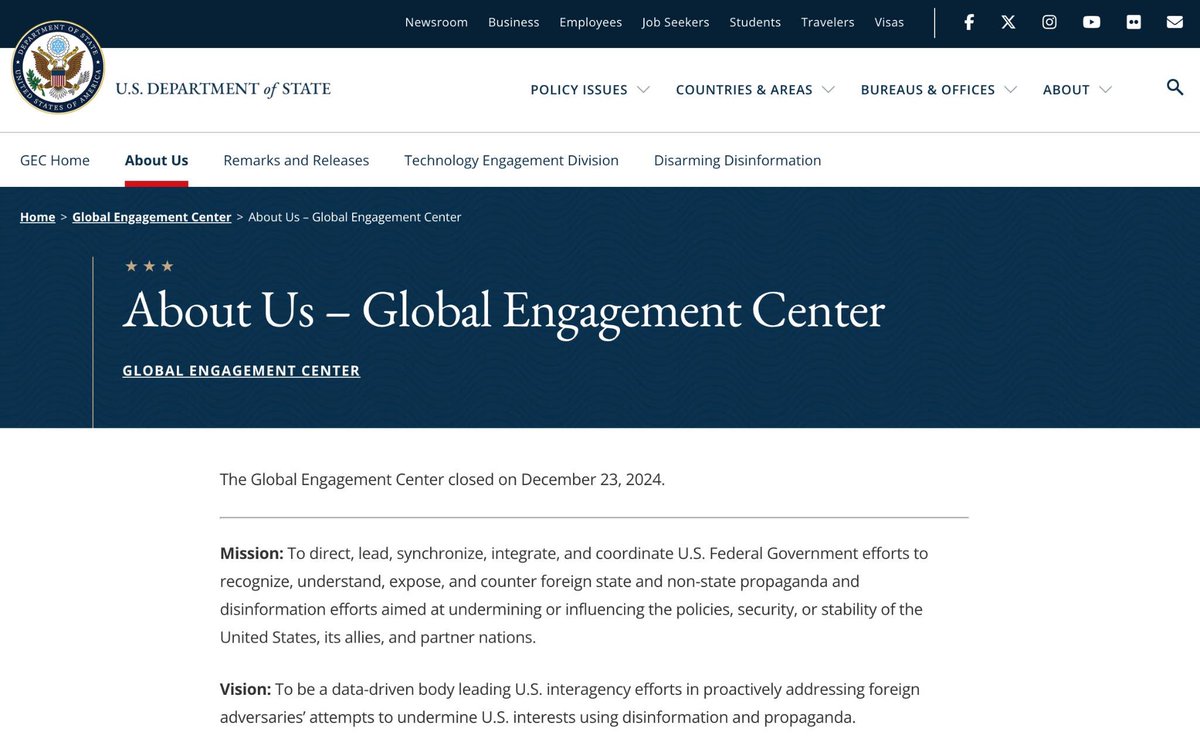
Task: Open the YouTube social icon
Action: [x=1091, y=22]
